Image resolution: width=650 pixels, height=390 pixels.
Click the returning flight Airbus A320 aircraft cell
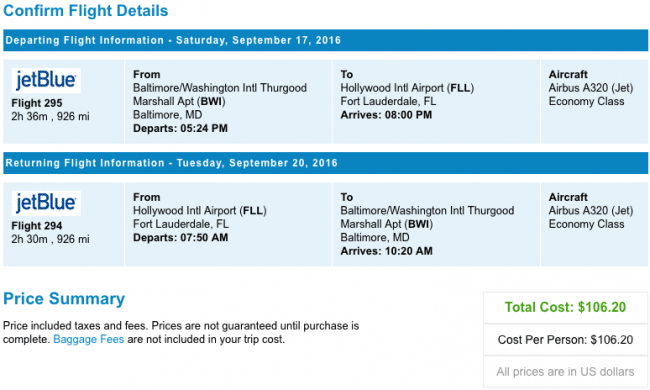pyautogui.click(x=594, y=224)
